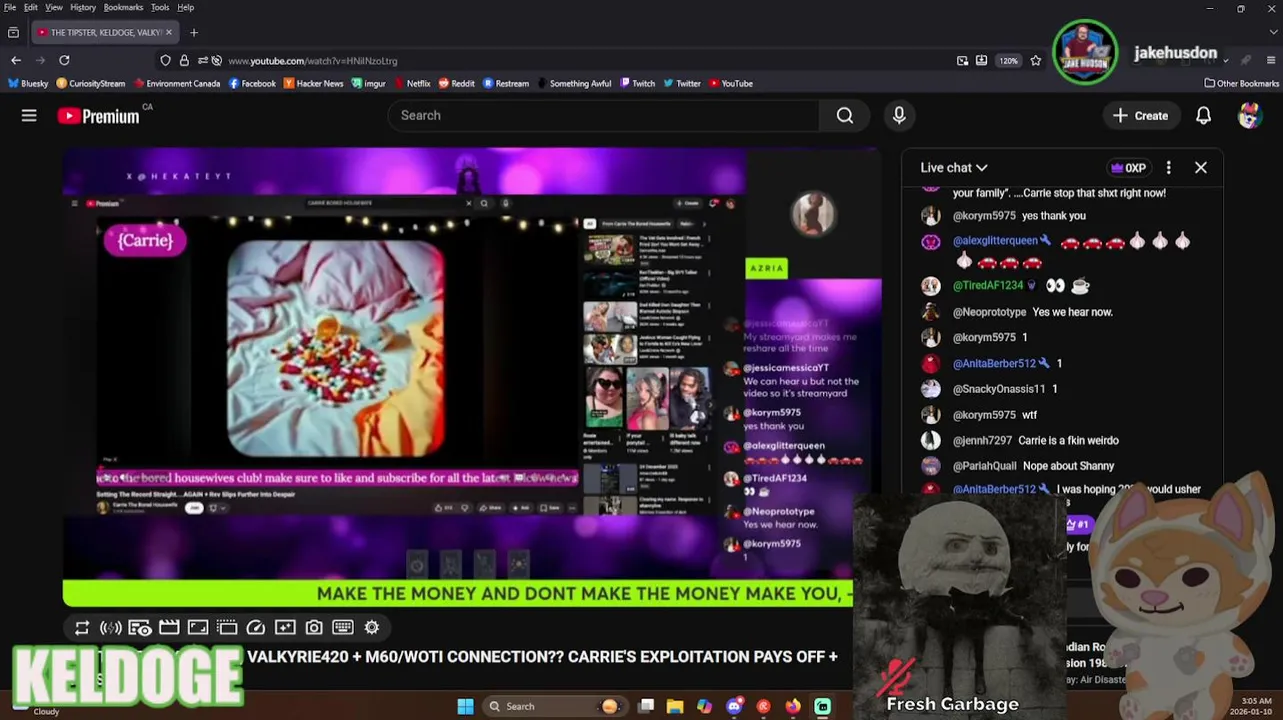
Task: Open a new browser tab
Action: click(194, 33)
